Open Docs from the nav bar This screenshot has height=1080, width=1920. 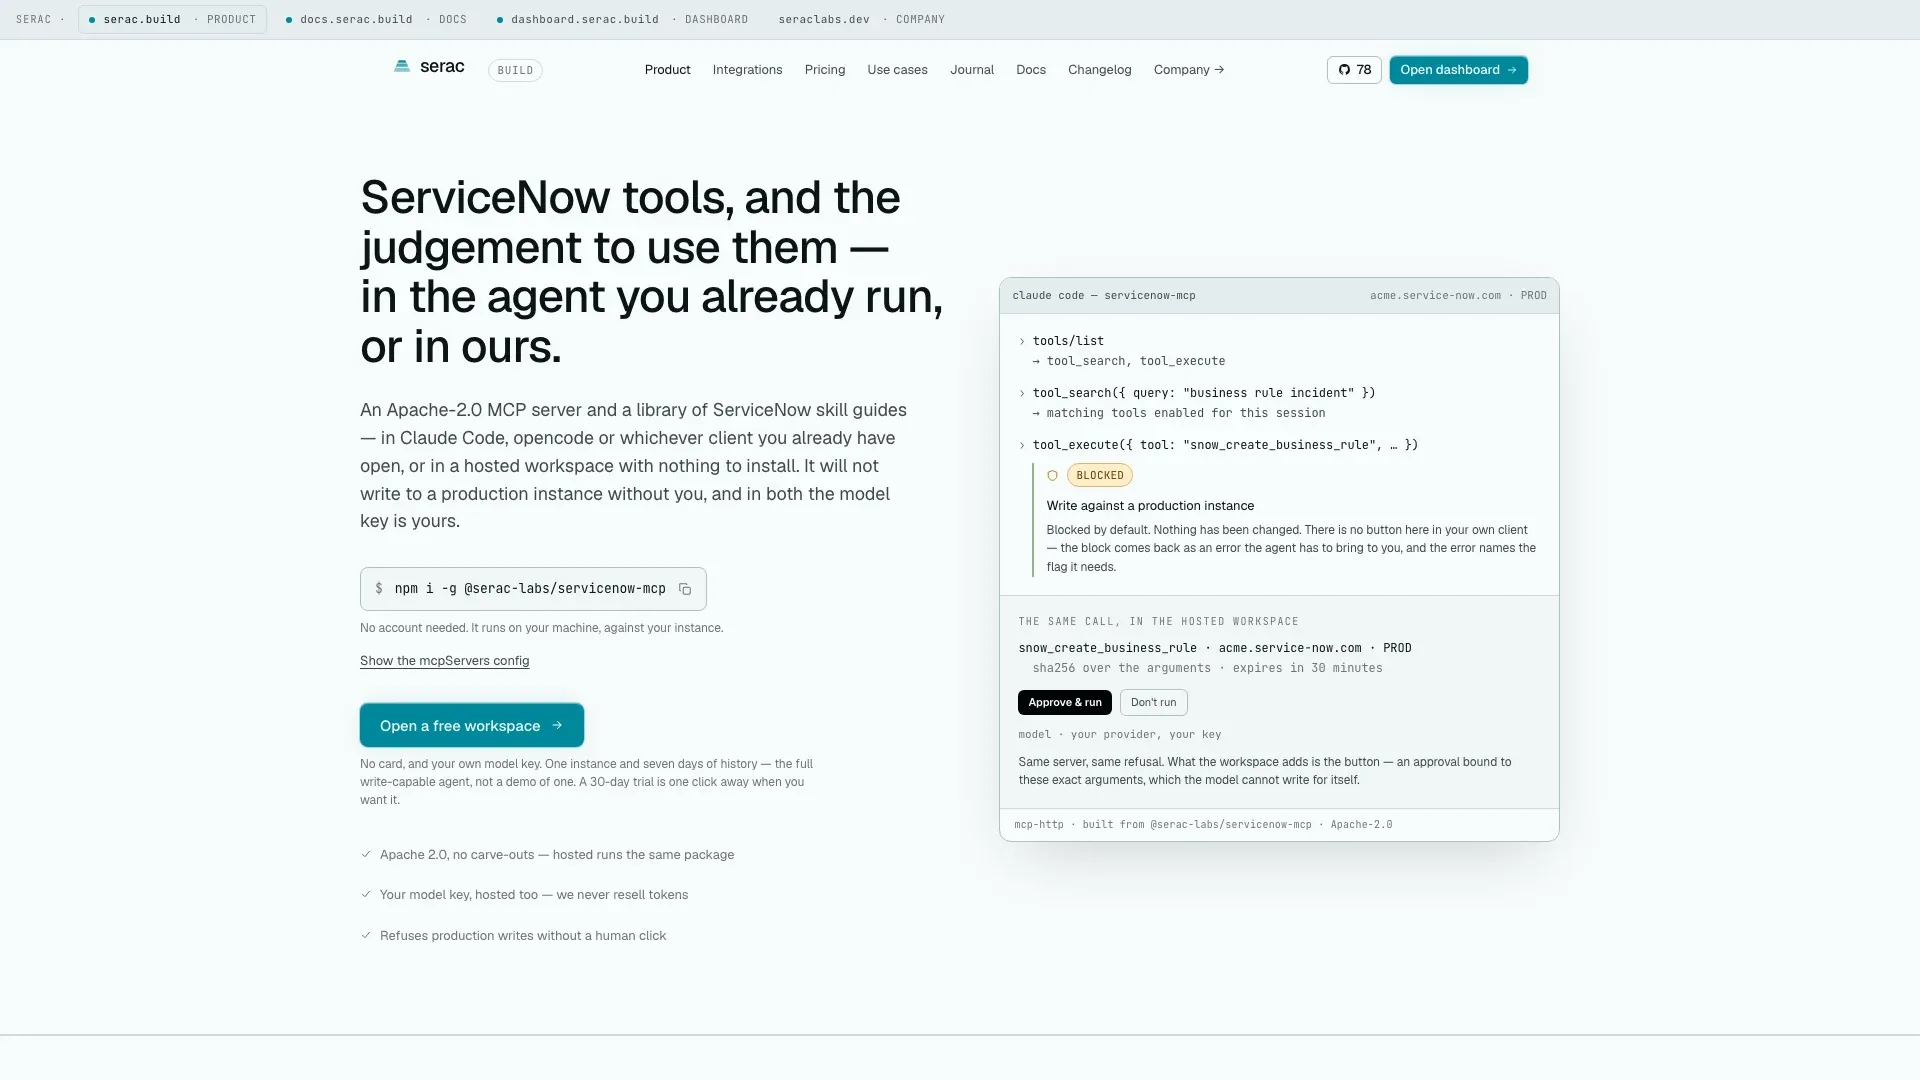point(1031,70)
